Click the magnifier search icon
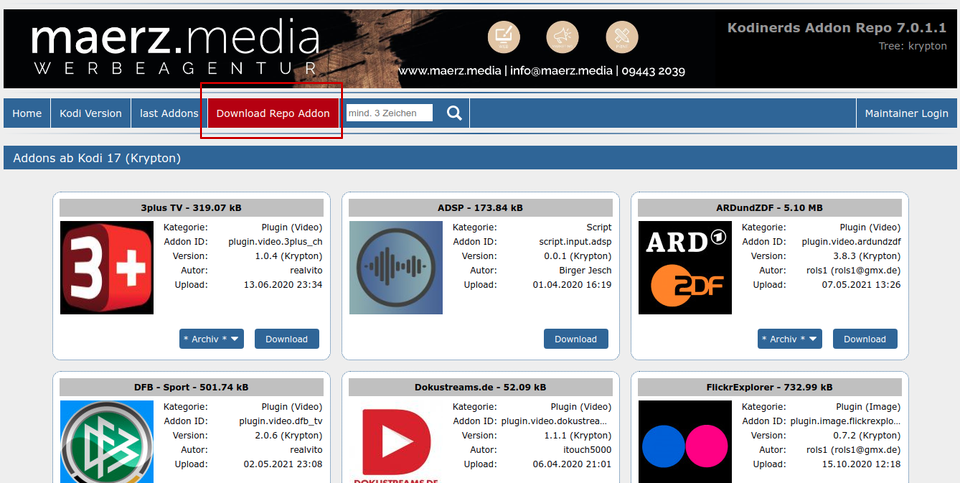The height and width of the screenshot is (483, 960). 454,113
